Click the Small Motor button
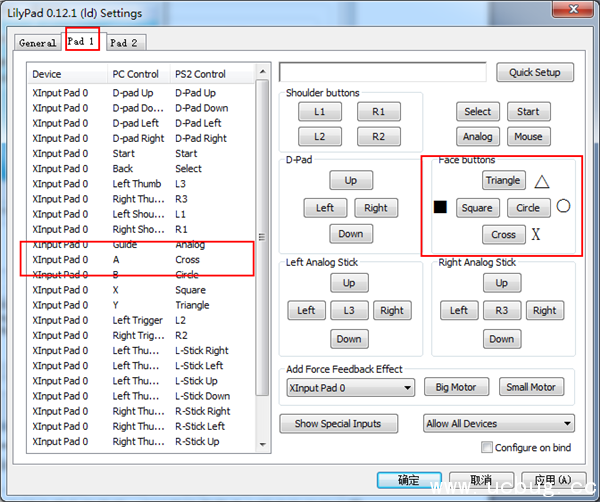This screenshot has width=600, height=502. 531,387
